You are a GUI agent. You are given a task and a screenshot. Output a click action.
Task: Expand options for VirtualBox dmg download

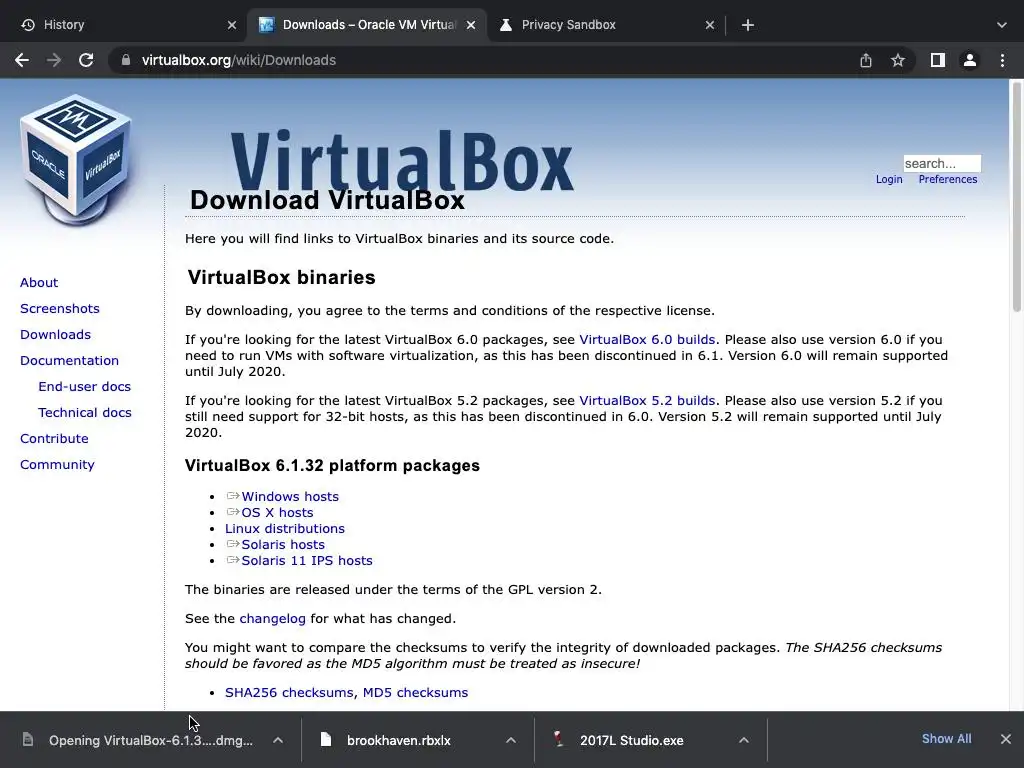tap(278, 741)
